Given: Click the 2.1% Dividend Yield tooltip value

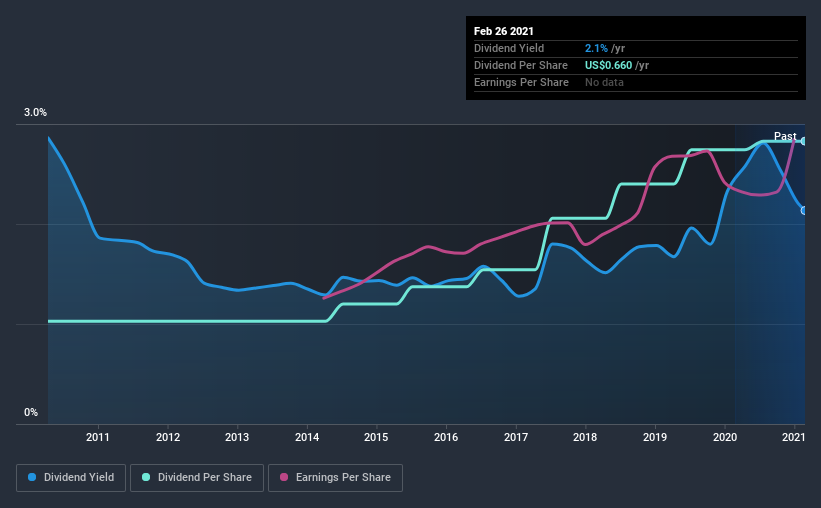Looking at the screenshot, I should [x=596, y=48].
